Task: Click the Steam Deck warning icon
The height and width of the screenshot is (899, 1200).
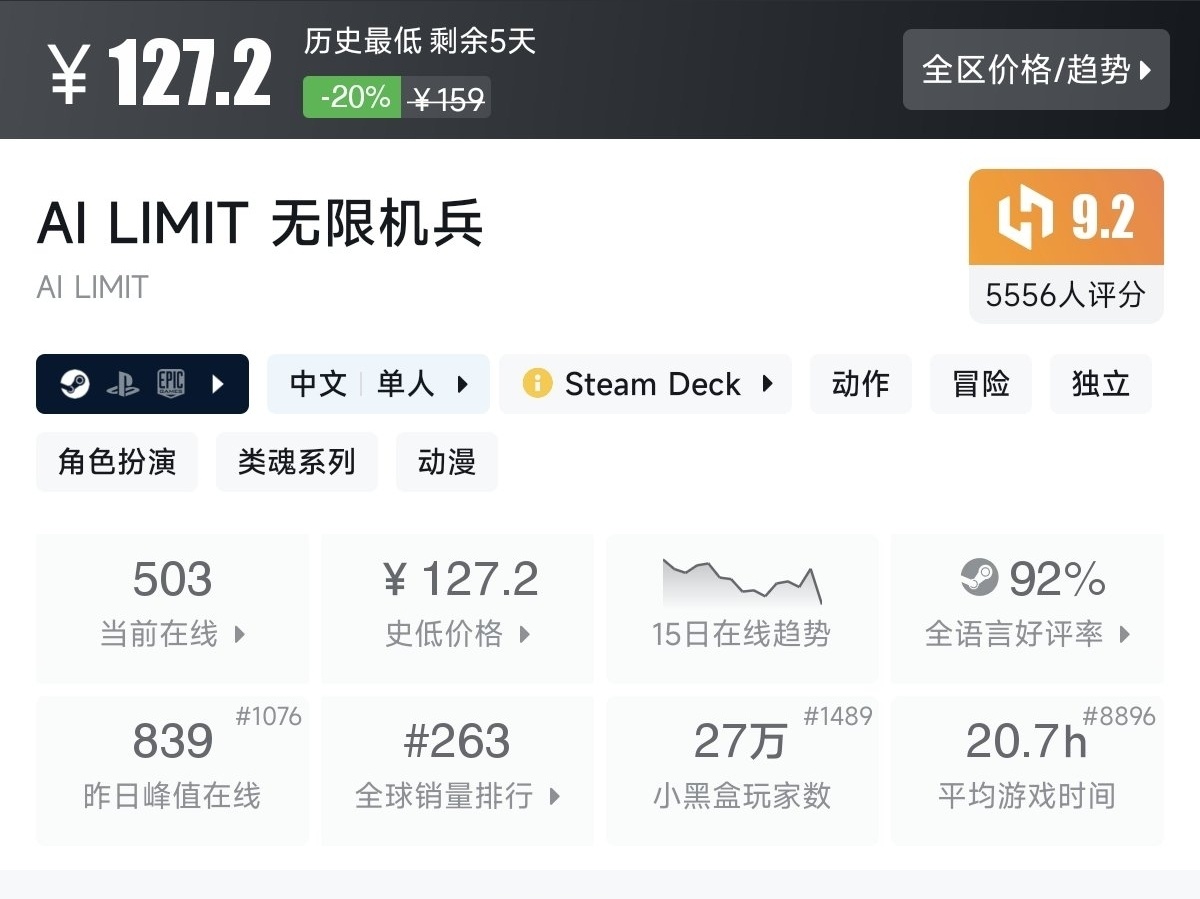Action: 537,384
